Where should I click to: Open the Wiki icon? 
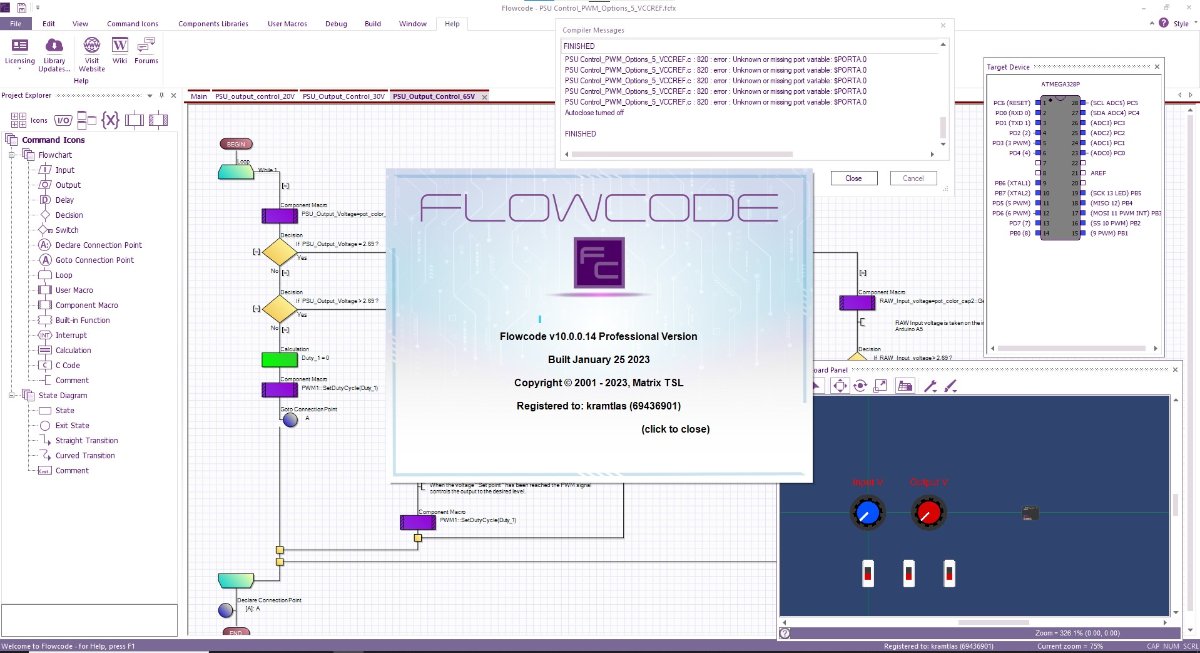tap(120, 50)
